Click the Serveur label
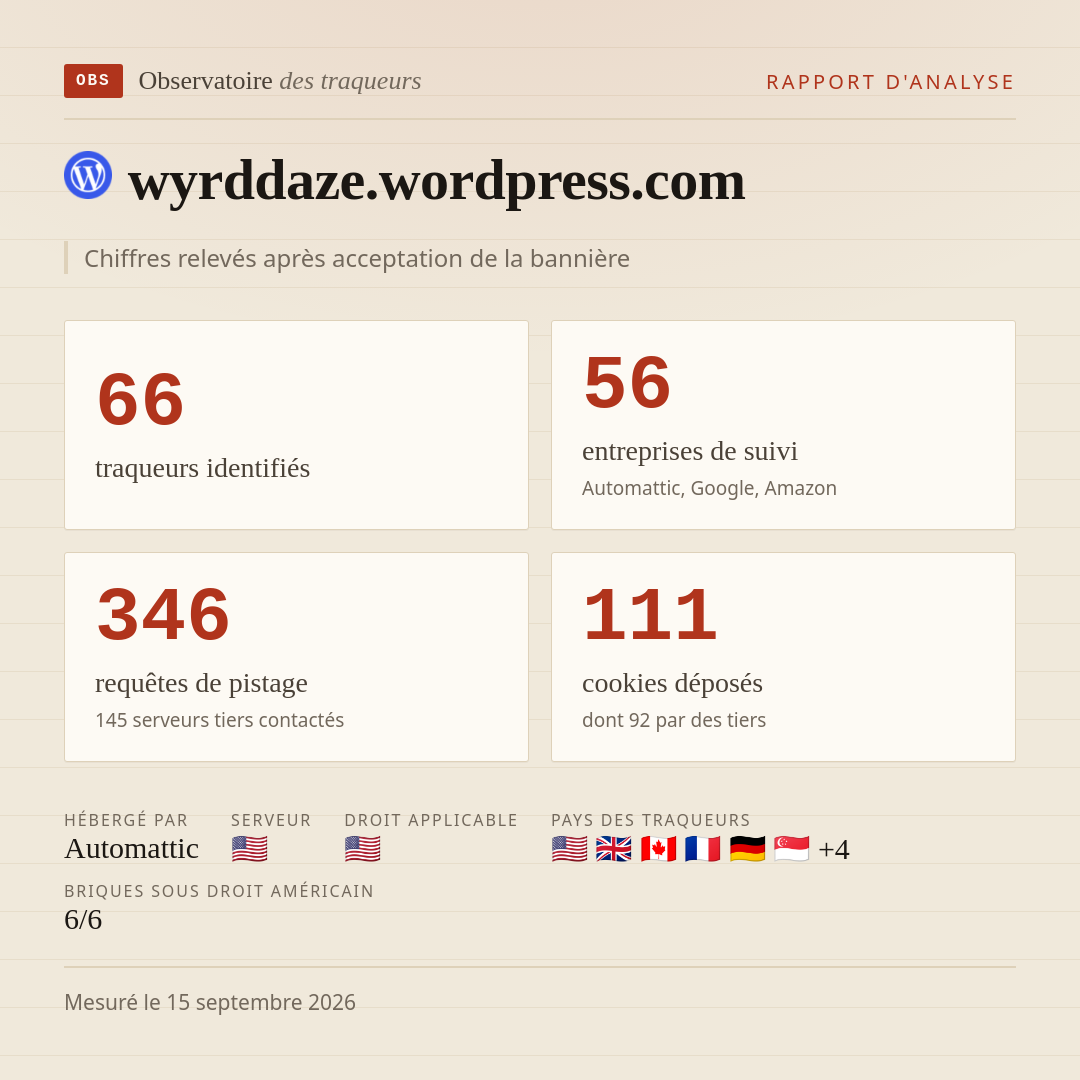The height and width of the screenshot is (1080, 1080). tap(271, 820)
